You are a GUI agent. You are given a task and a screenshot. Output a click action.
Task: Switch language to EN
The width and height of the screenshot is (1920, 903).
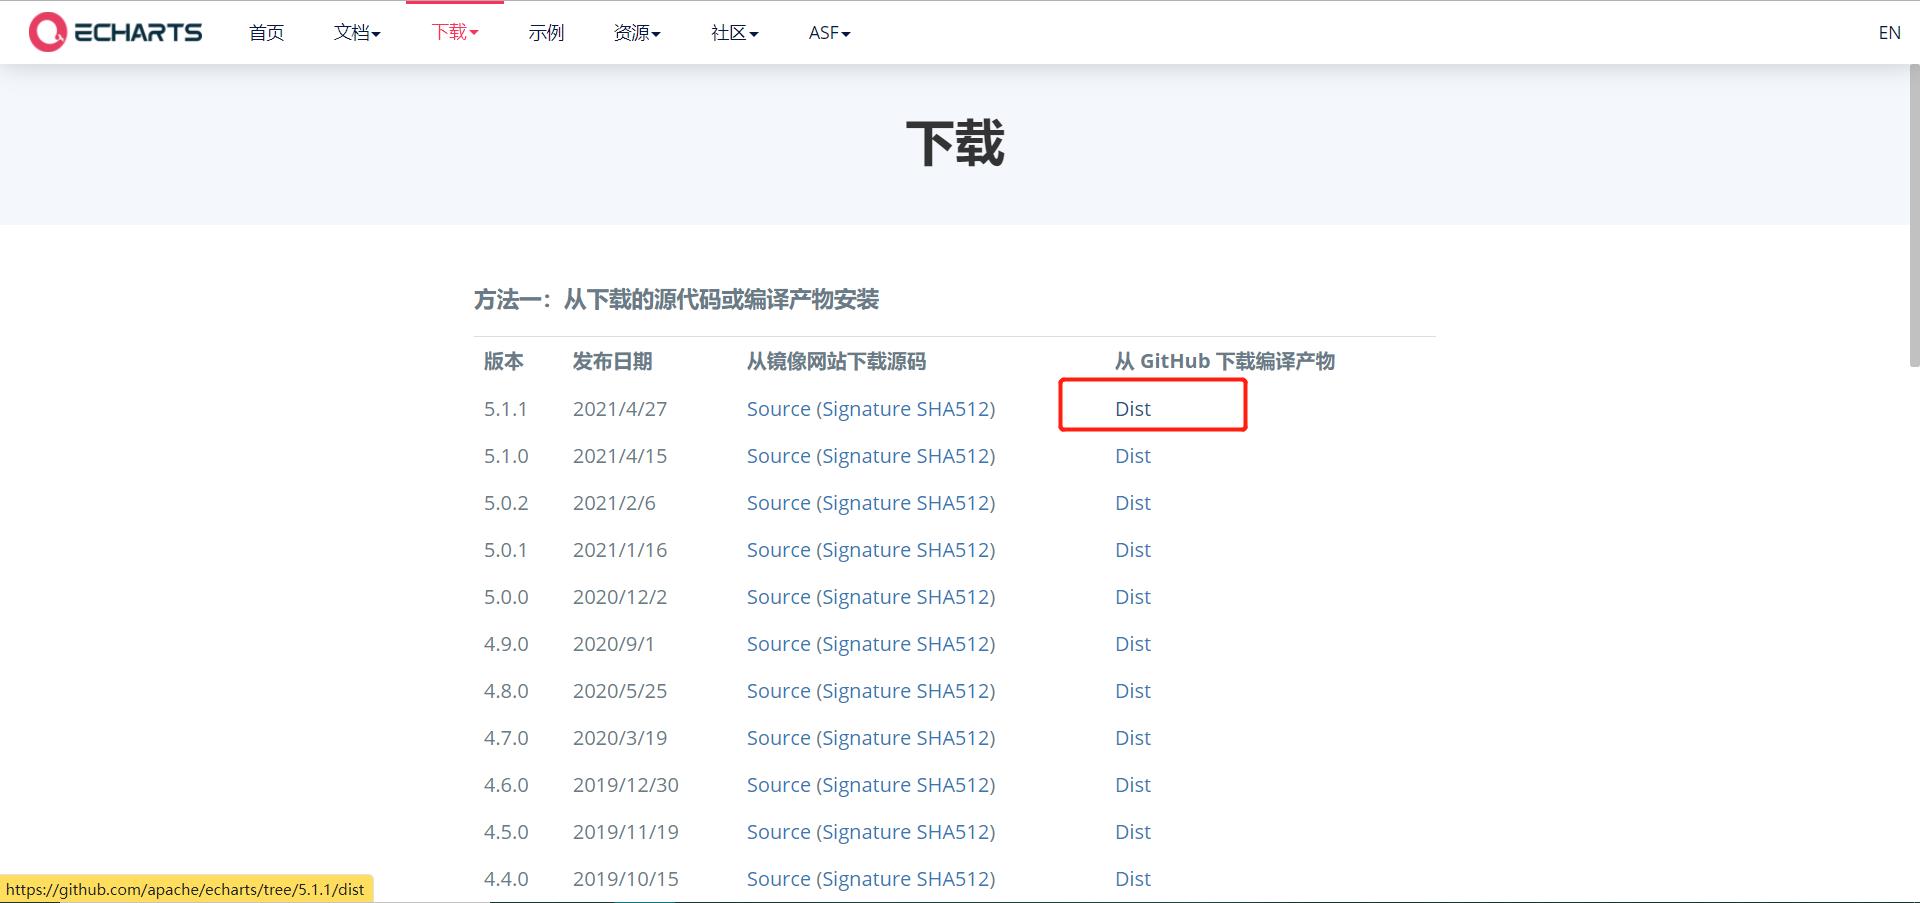click(x=1889, y=33)
